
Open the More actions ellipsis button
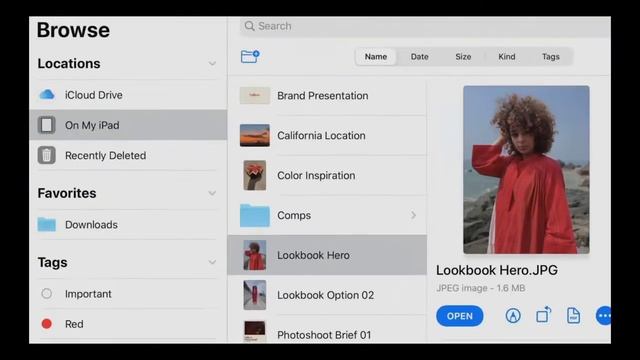tap(603, 316)
